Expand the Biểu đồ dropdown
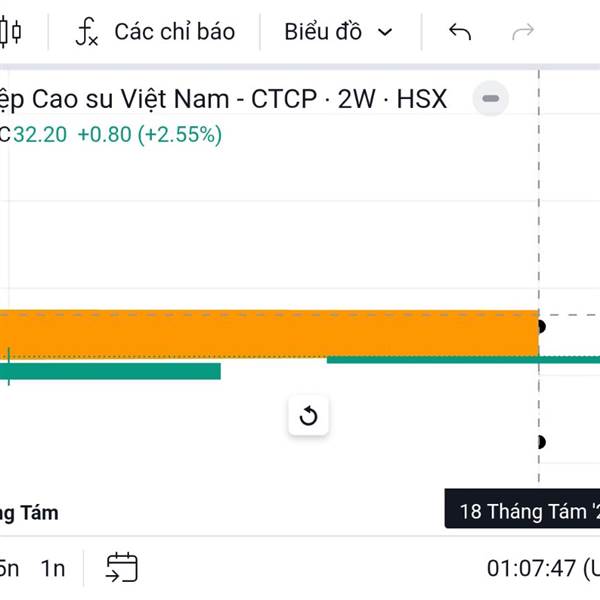The image size is (600, 600). click(339, 32)
